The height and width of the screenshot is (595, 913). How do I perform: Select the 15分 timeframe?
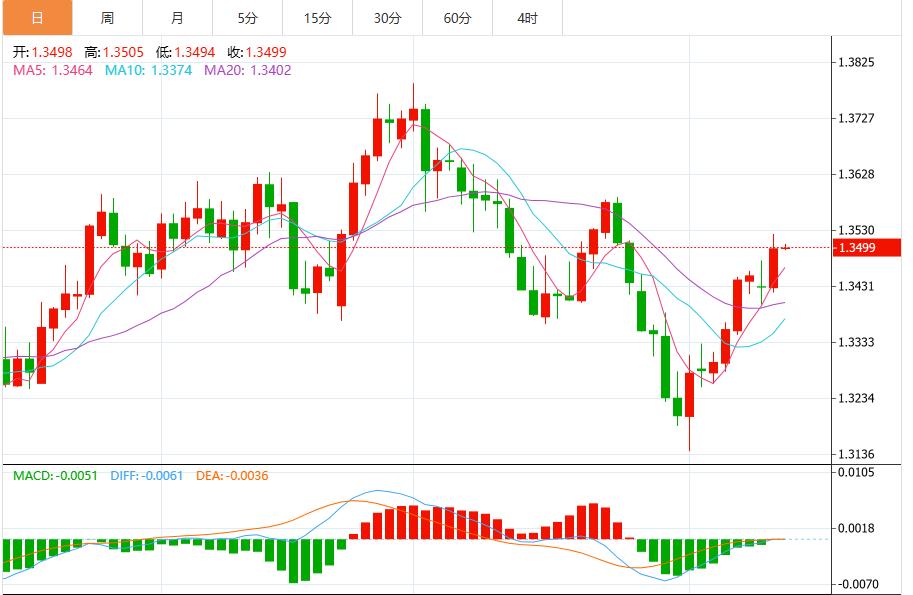coord(316,17)
